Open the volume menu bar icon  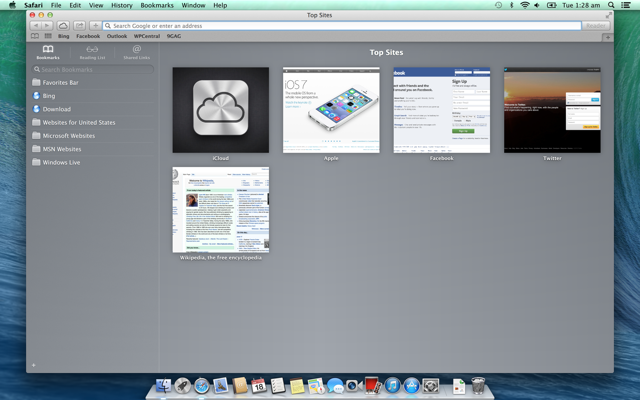[x=537, y=5]
